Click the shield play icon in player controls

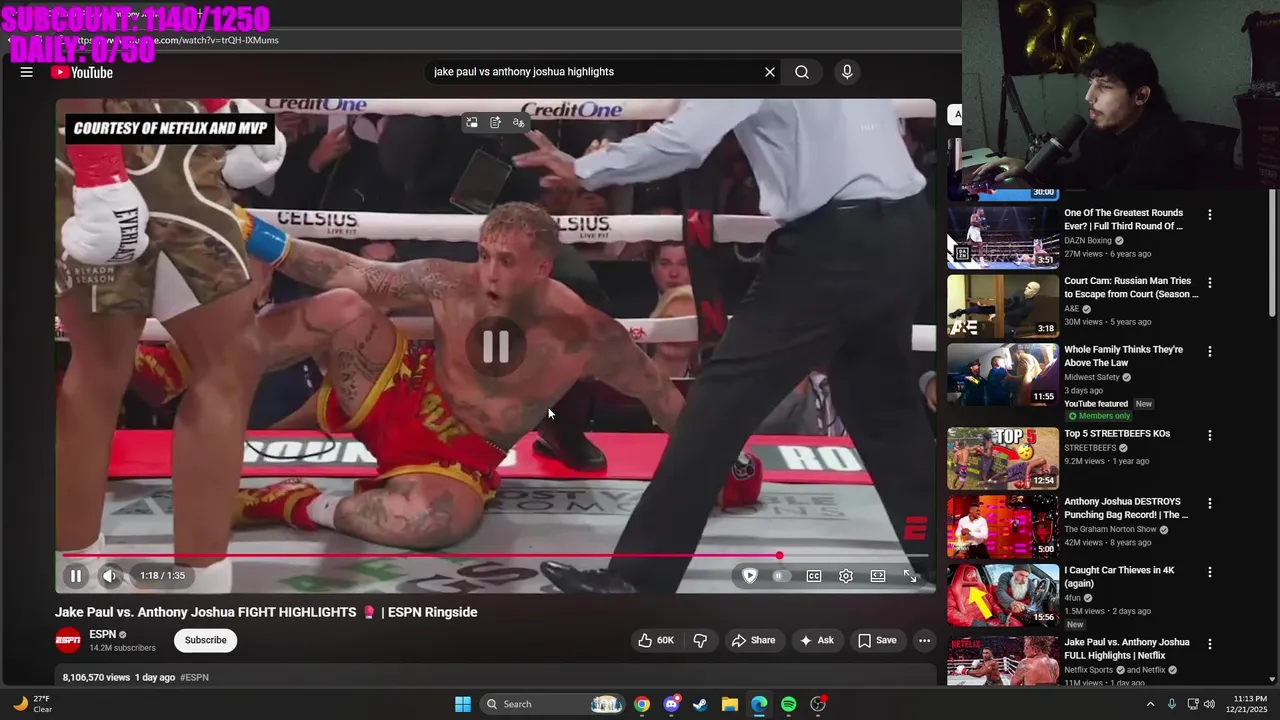click(750, 576)
